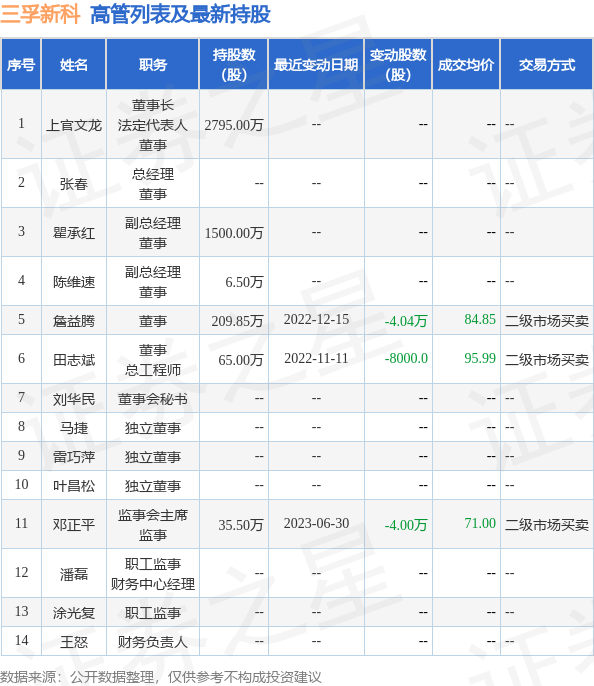
Task: Click the name 刘华民
Action: (x=74, y=399)
